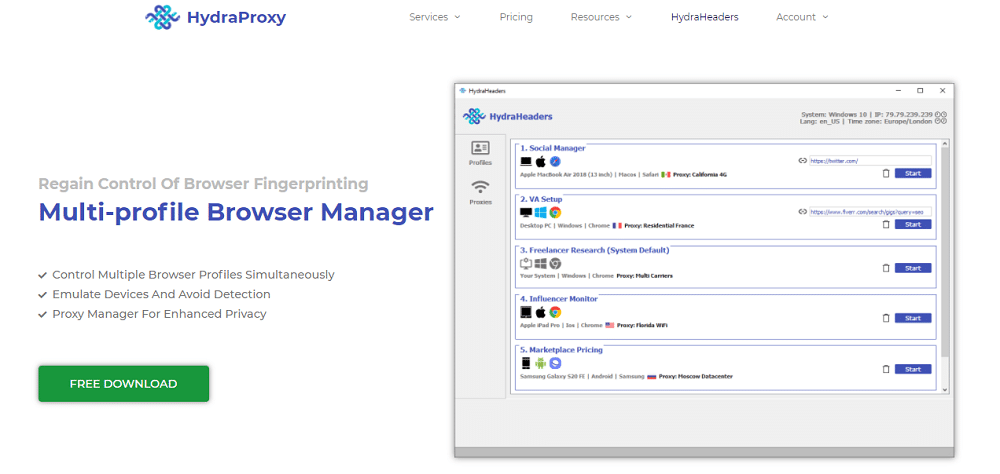This screenshot has width=1000, height=474.
Task: Click the vertical scrollbar thumb in profile list
Action: click(x=945, y=252)
